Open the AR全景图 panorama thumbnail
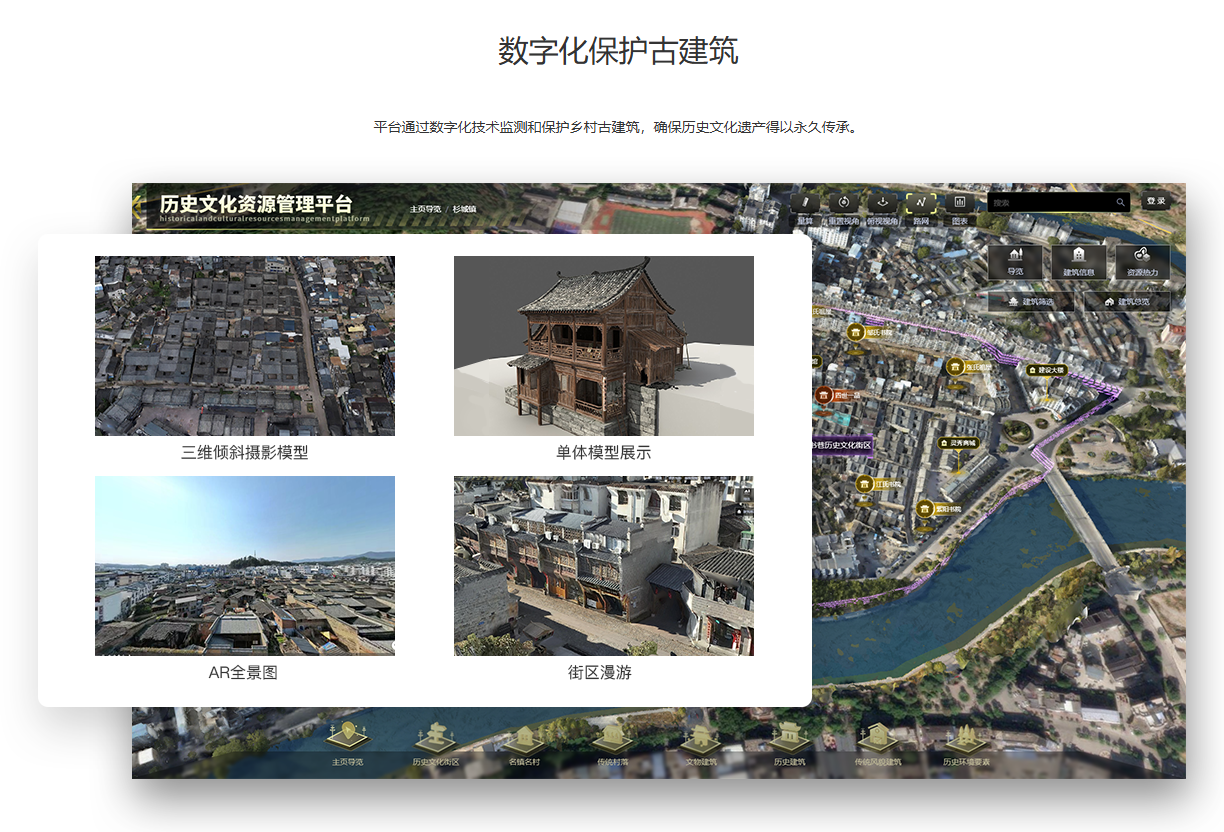The height and width of the screenshot is (832, 1224). [244, 565]
